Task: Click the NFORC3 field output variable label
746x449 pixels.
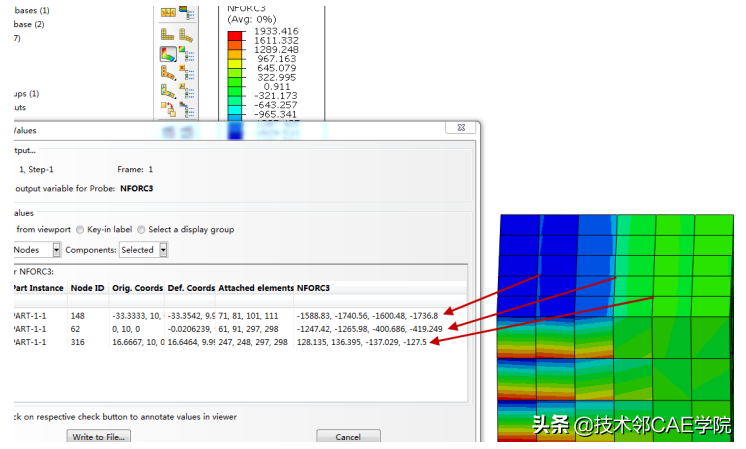Action: point(137,188)
